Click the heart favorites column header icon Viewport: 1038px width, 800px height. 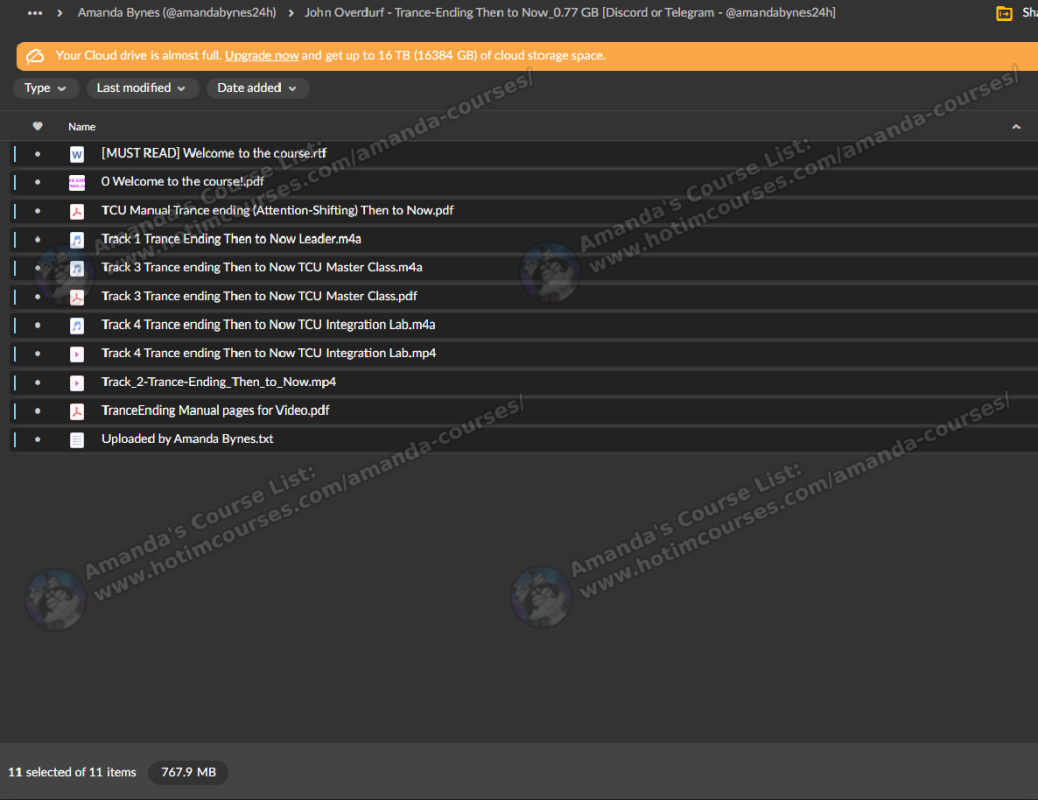click(x=38, y=127)
